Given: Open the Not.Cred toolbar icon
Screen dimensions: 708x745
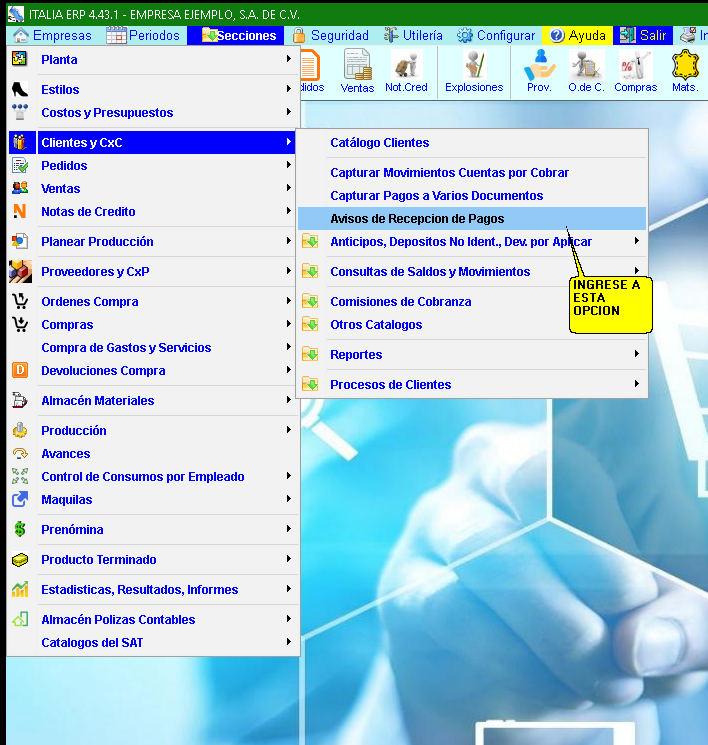Looking at the screenshot, I should click(x=406, y=71).
